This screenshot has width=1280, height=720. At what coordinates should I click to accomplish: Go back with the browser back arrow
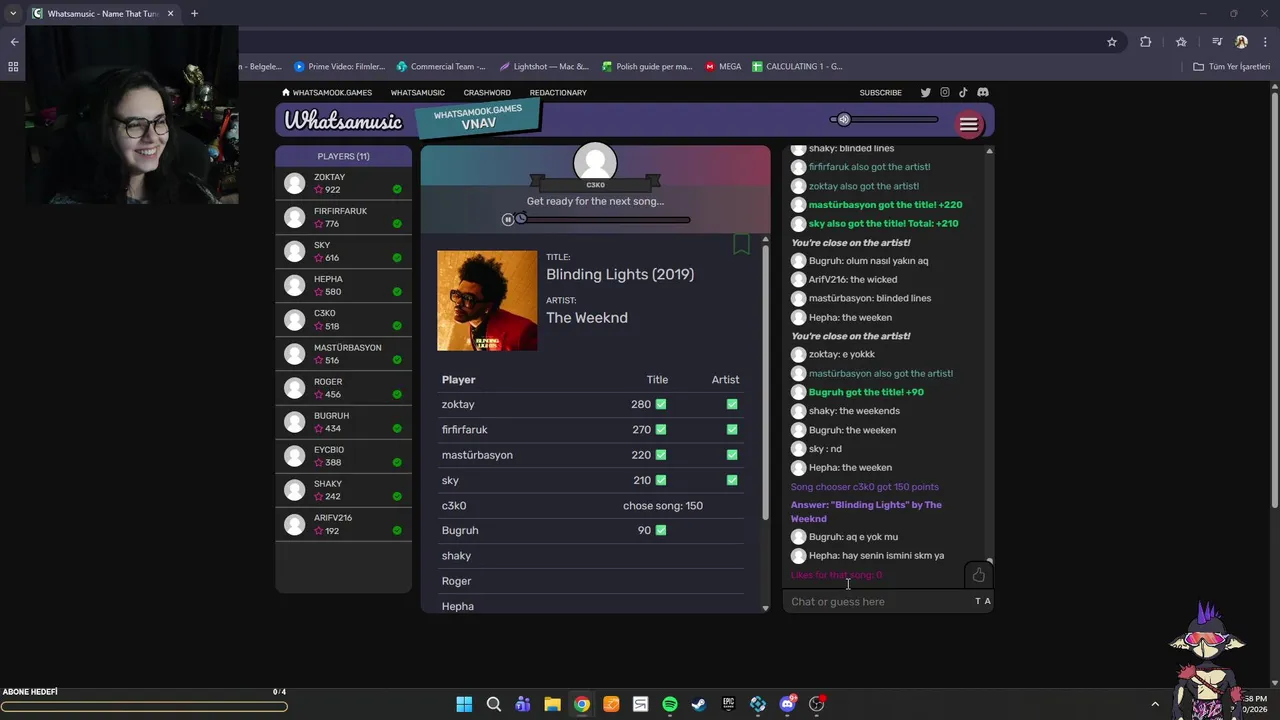pos(14,42)
